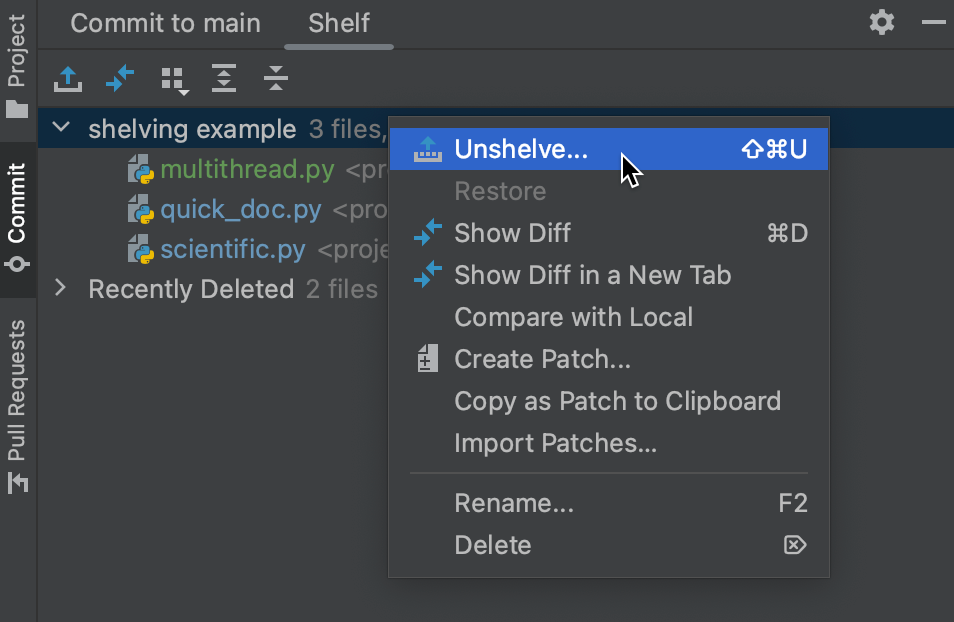Collapse all nodes using the toolbar icon
Image resolution: width=954 pixels, height=622 pixels.
click(x=275, y=78)
